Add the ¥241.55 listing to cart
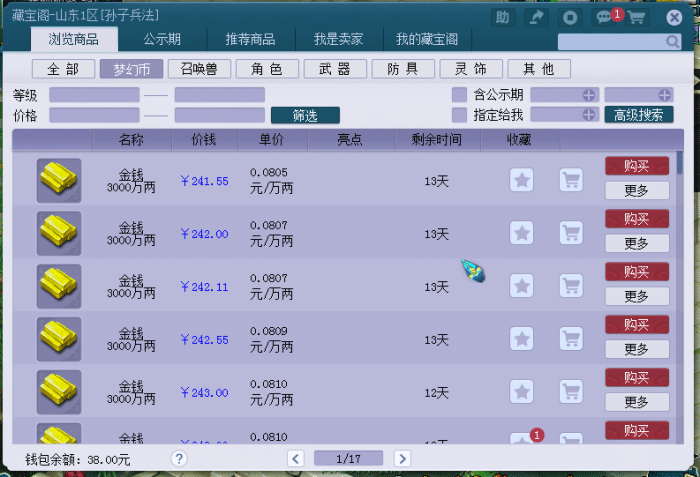The width and height of the screenshot is (700, 477). pyautogui.click(x=571, y=180)
